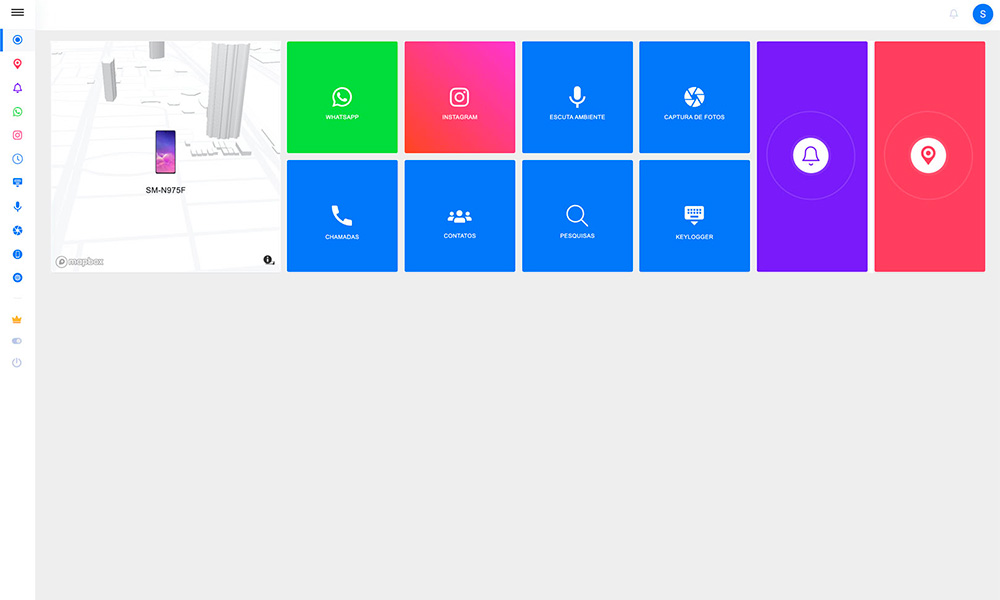Viewport: 1000px width, 600px height.
Task: Open WhatsApp from the left sidebar
Action: [17, 112]
